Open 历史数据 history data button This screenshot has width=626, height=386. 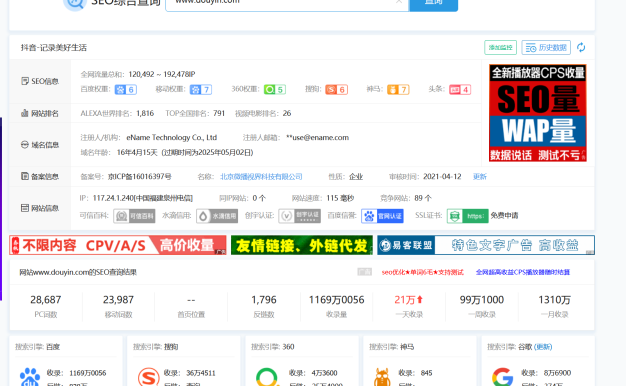[546, 48]
